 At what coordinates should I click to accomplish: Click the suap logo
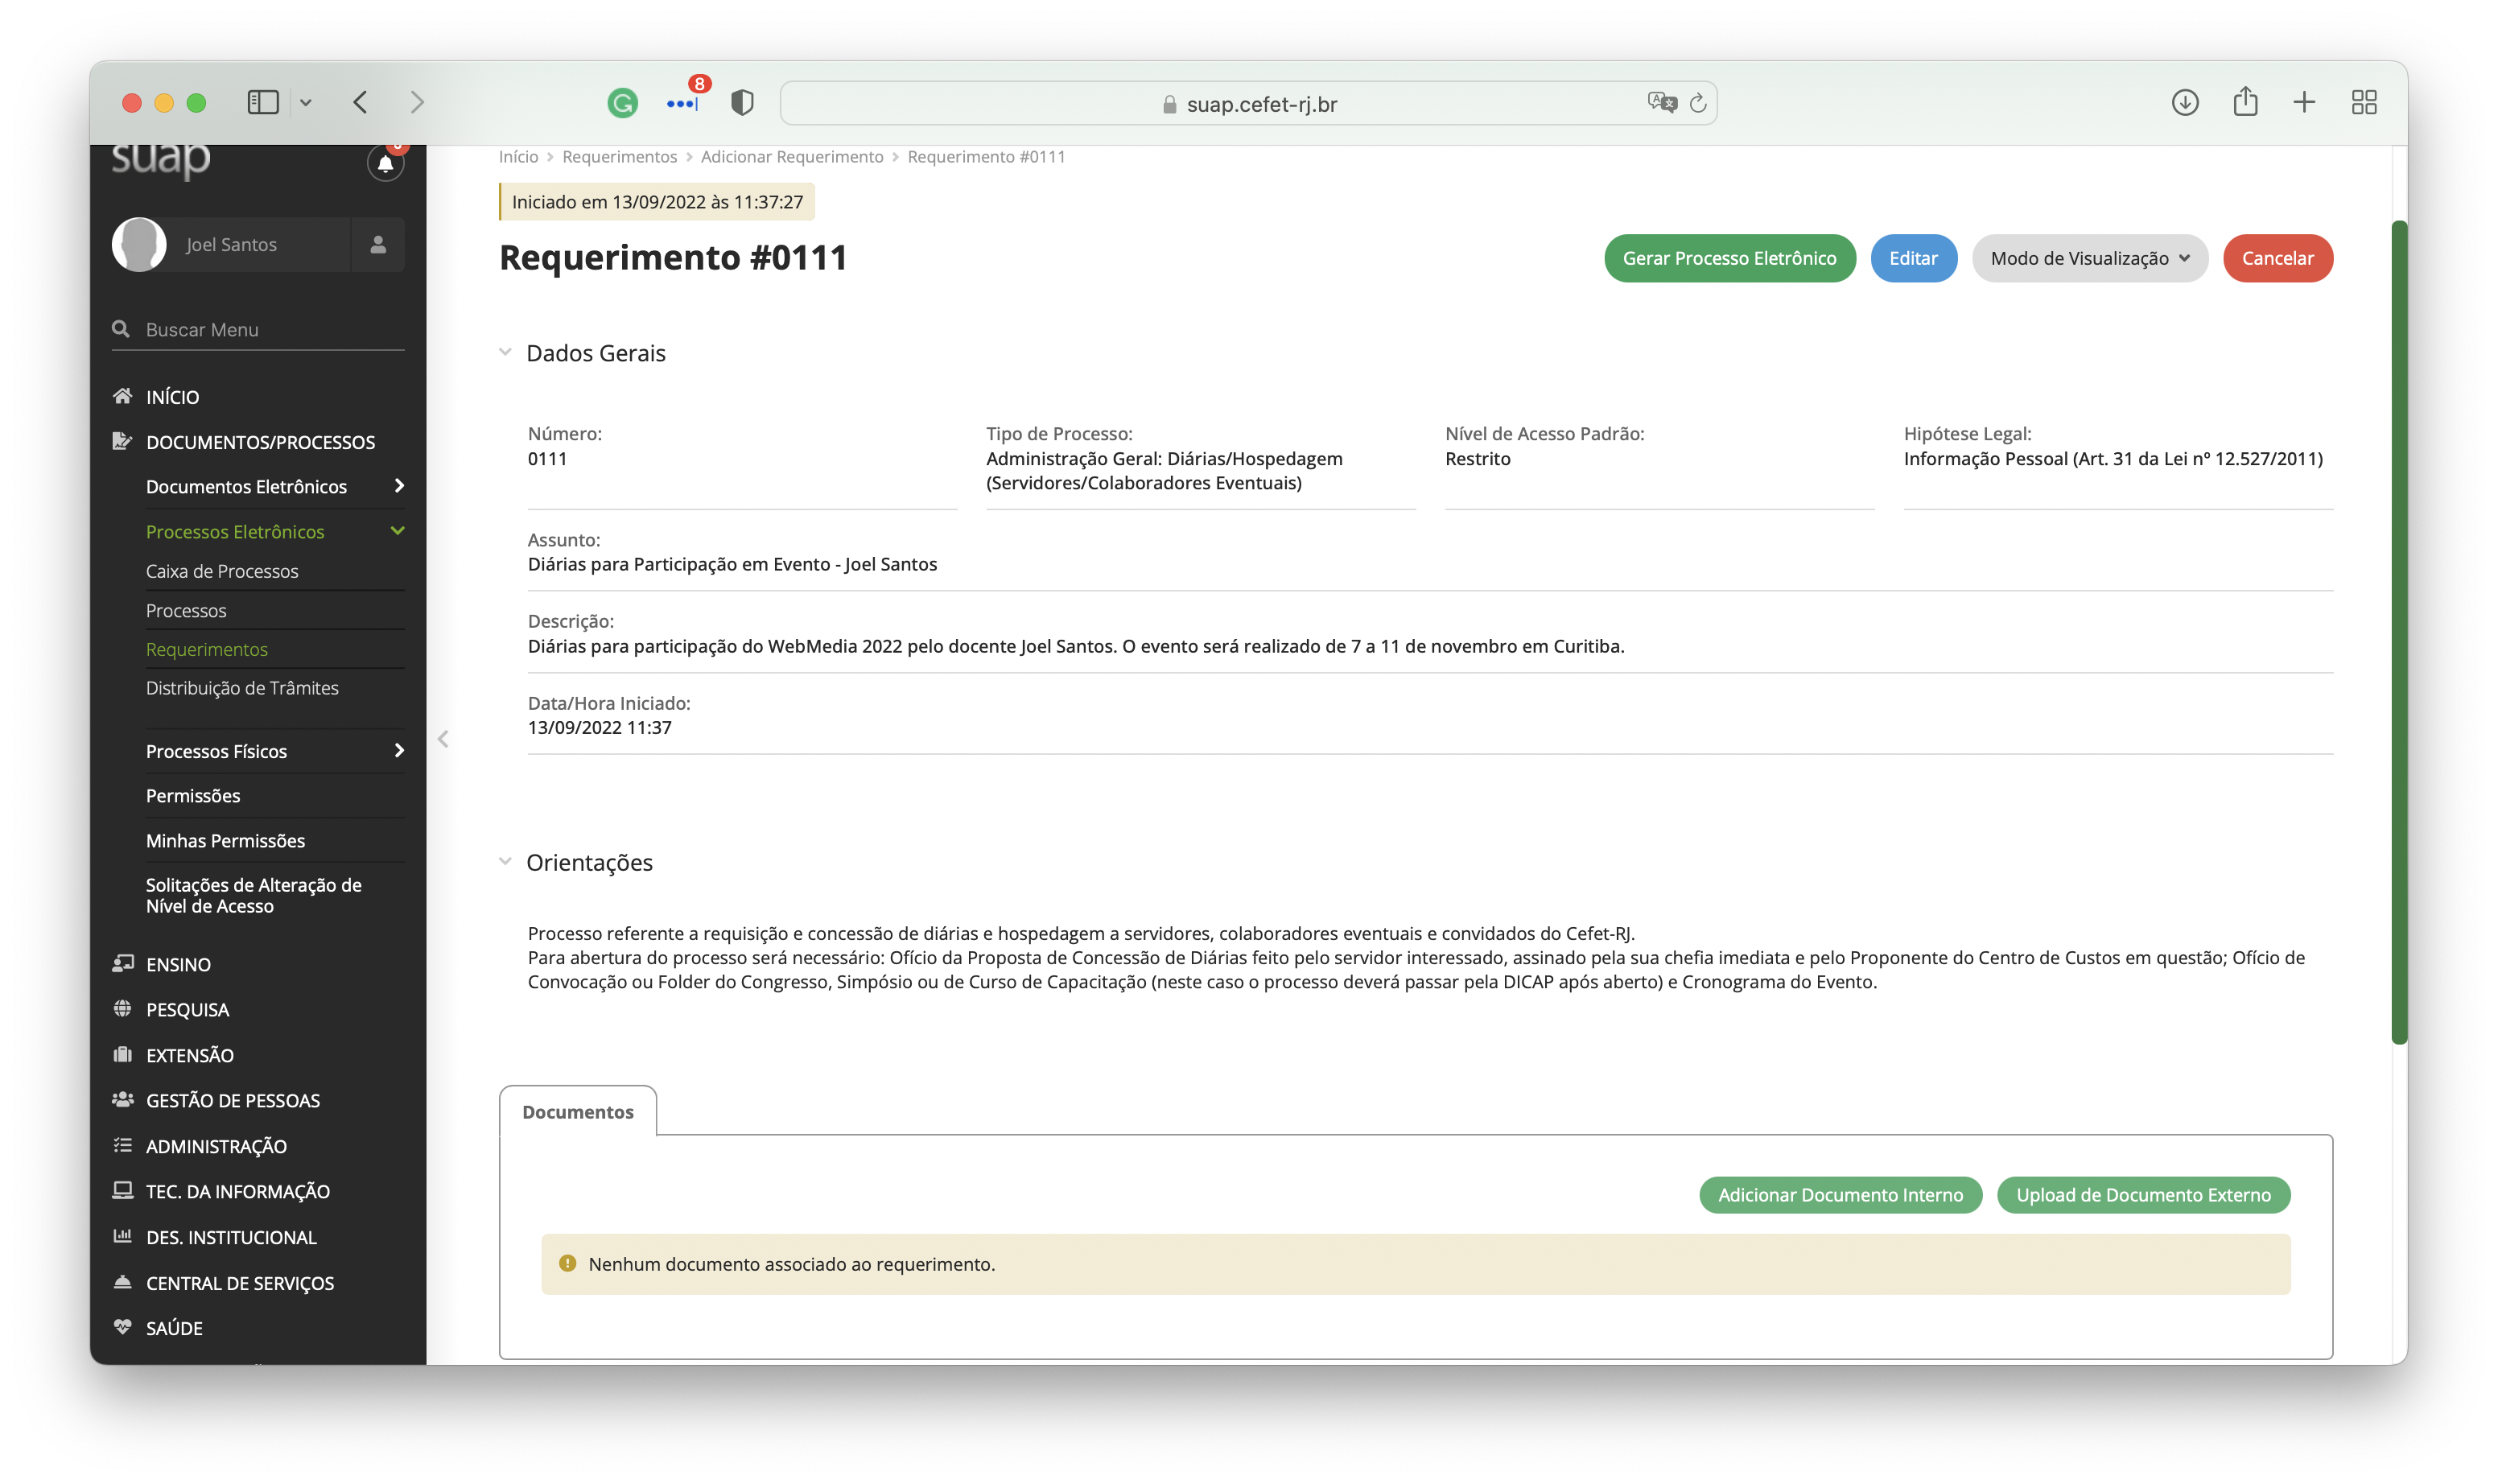click(x=161, y=160)
